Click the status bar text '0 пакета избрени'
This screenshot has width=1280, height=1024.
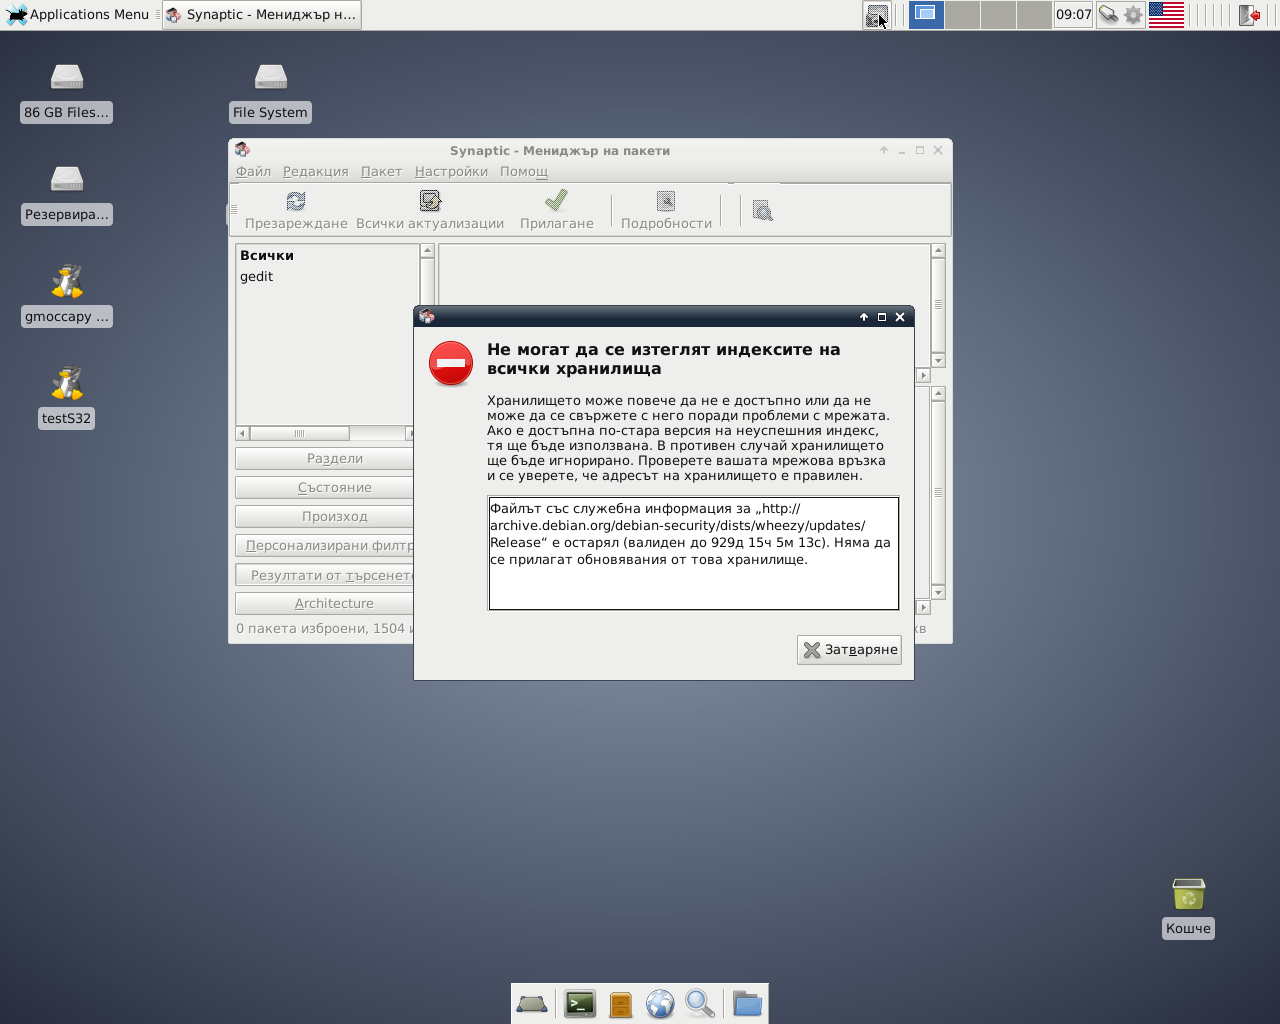click(x=301, y=629)
